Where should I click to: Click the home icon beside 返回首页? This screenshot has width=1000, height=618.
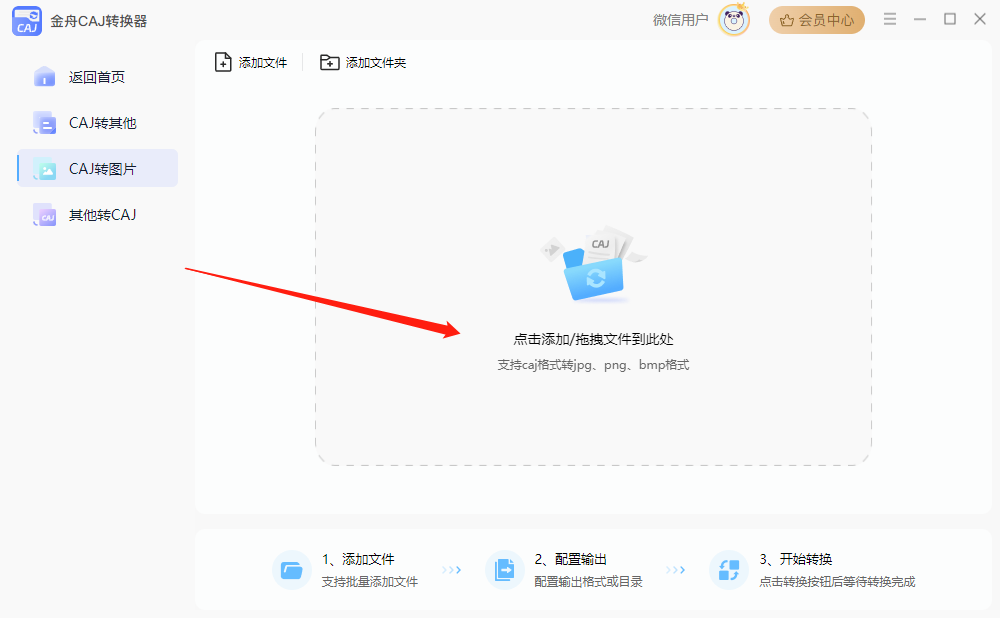click(x=44, y=77)
